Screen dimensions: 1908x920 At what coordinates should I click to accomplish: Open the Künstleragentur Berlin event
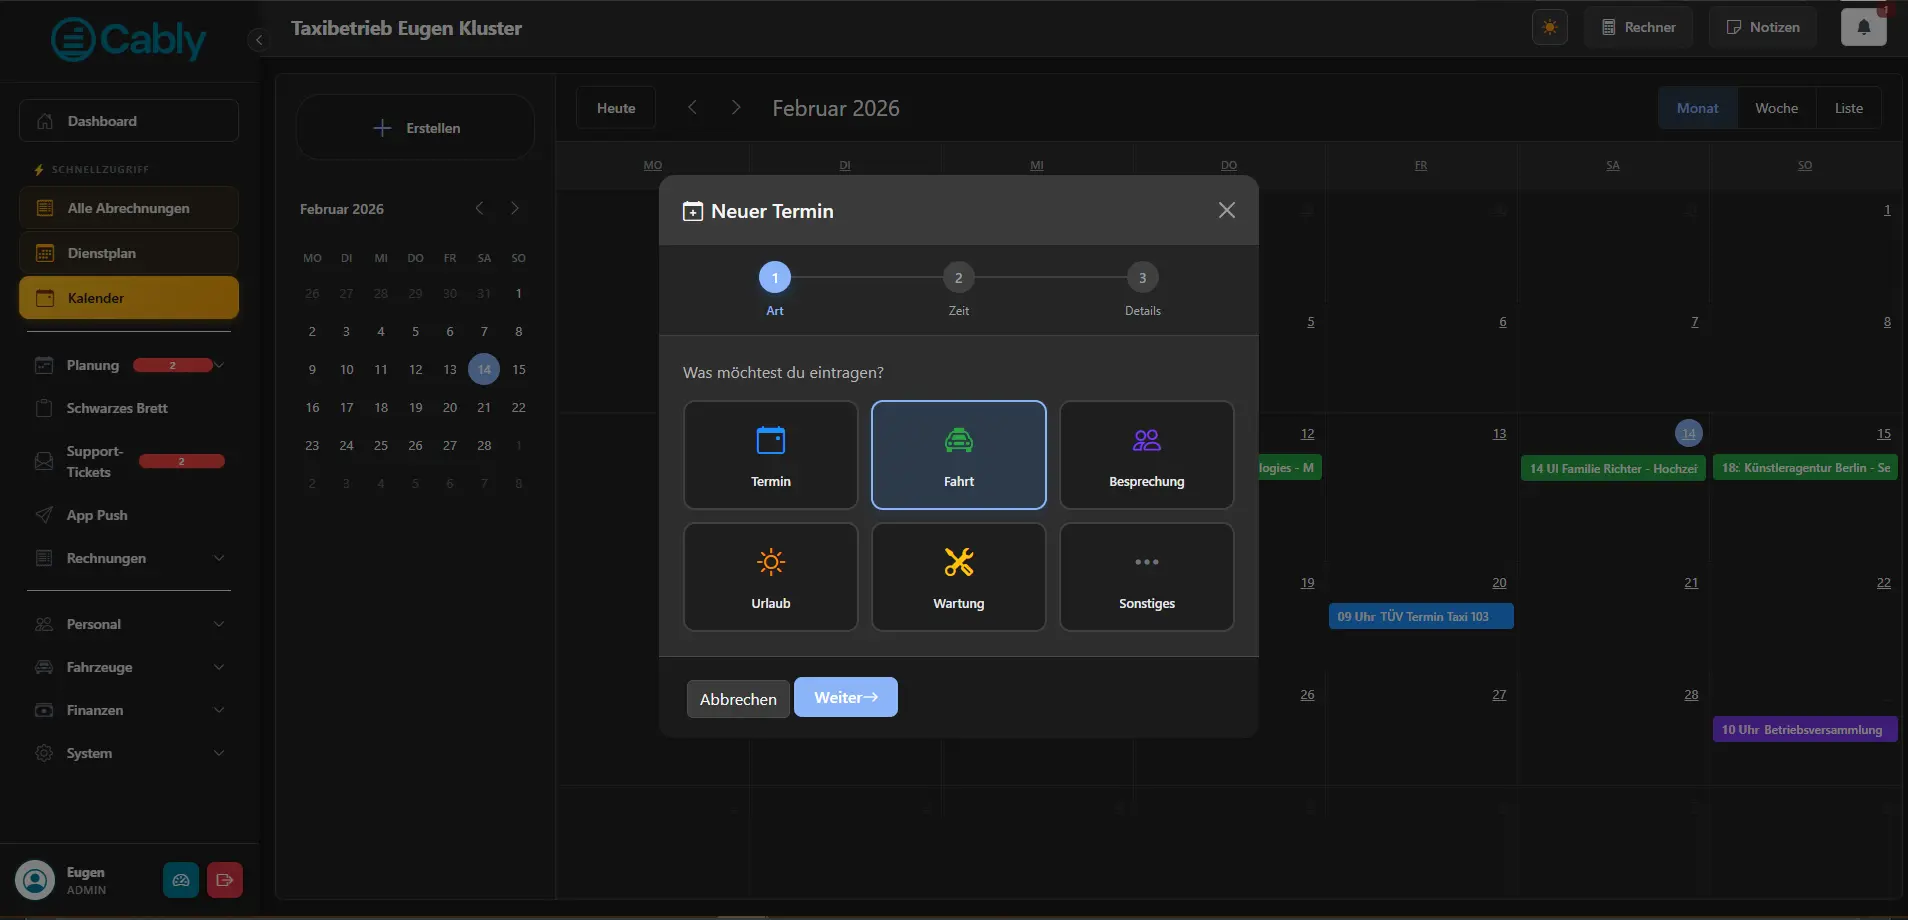click(x=1805, y=467)
